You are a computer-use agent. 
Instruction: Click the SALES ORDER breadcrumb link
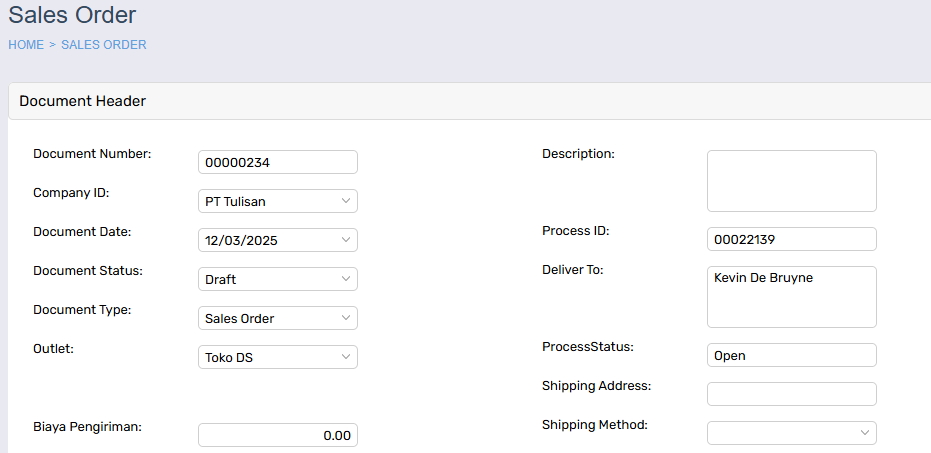coord(104,45)
